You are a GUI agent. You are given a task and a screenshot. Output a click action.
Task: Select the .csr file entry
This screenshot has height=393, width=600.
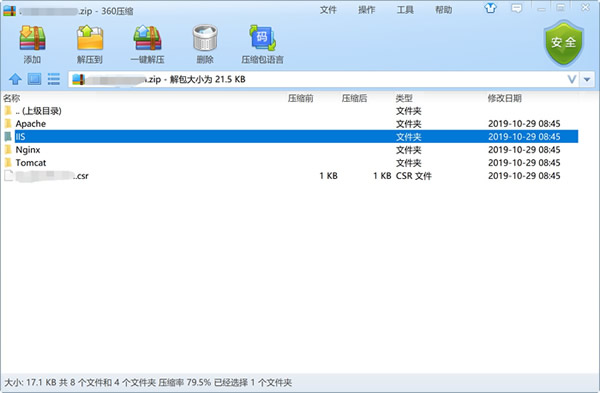tap(291, 176)
